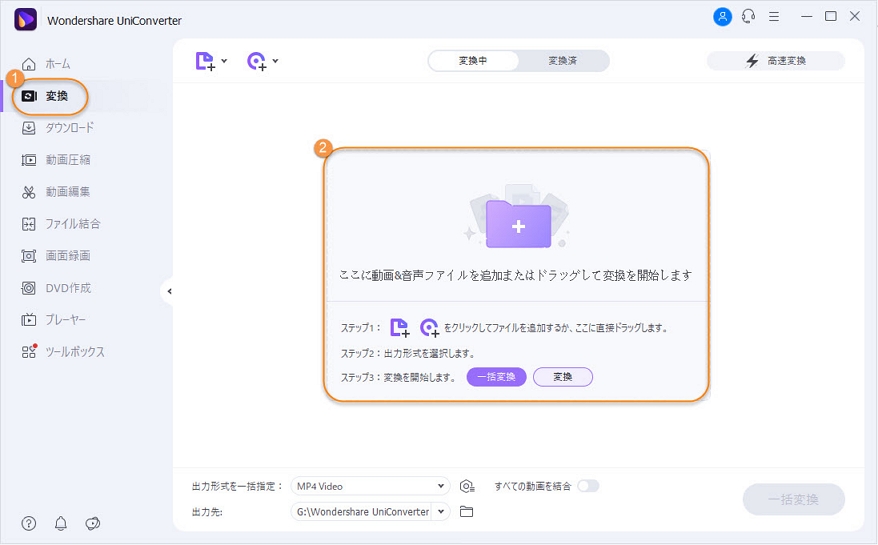This screenshot has width=878, height=545.
Task: Open the output folder icon
Action: tap(466, 512)
